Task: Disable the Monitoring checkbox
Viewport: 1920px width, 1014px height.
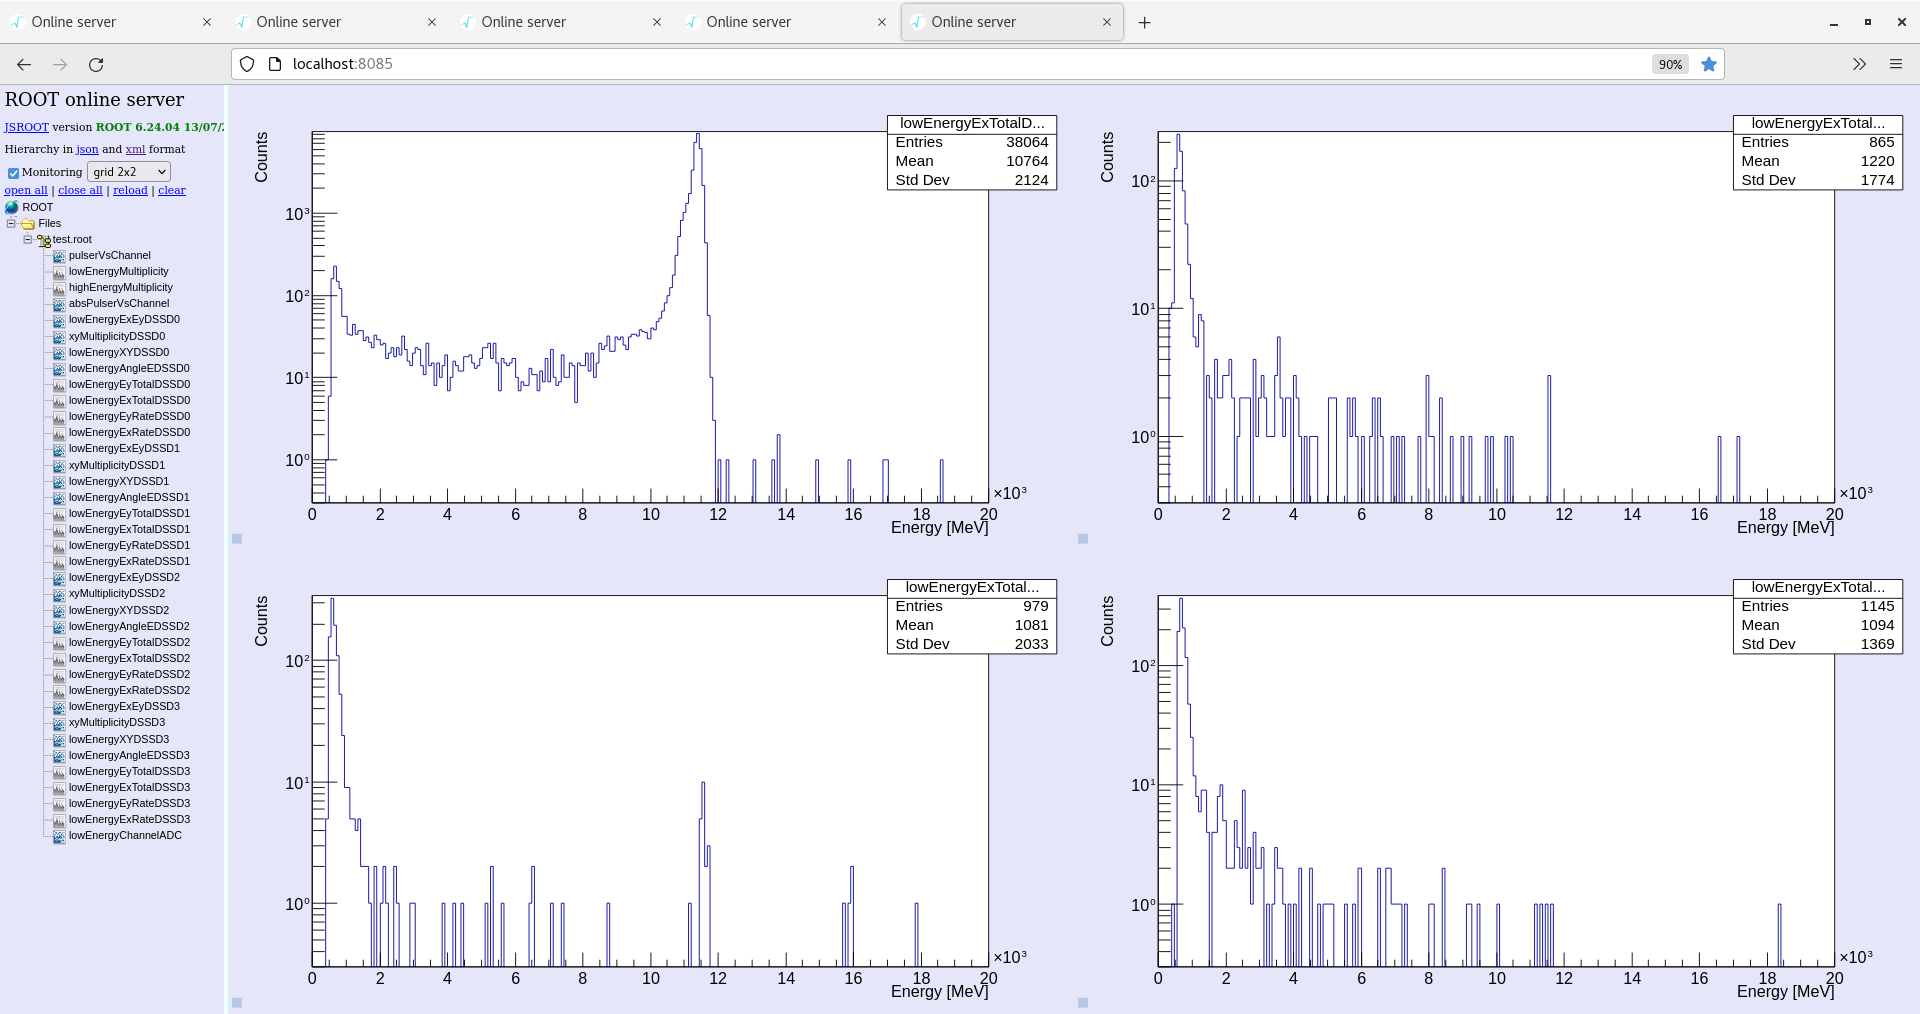Action: tap(12, 172)
